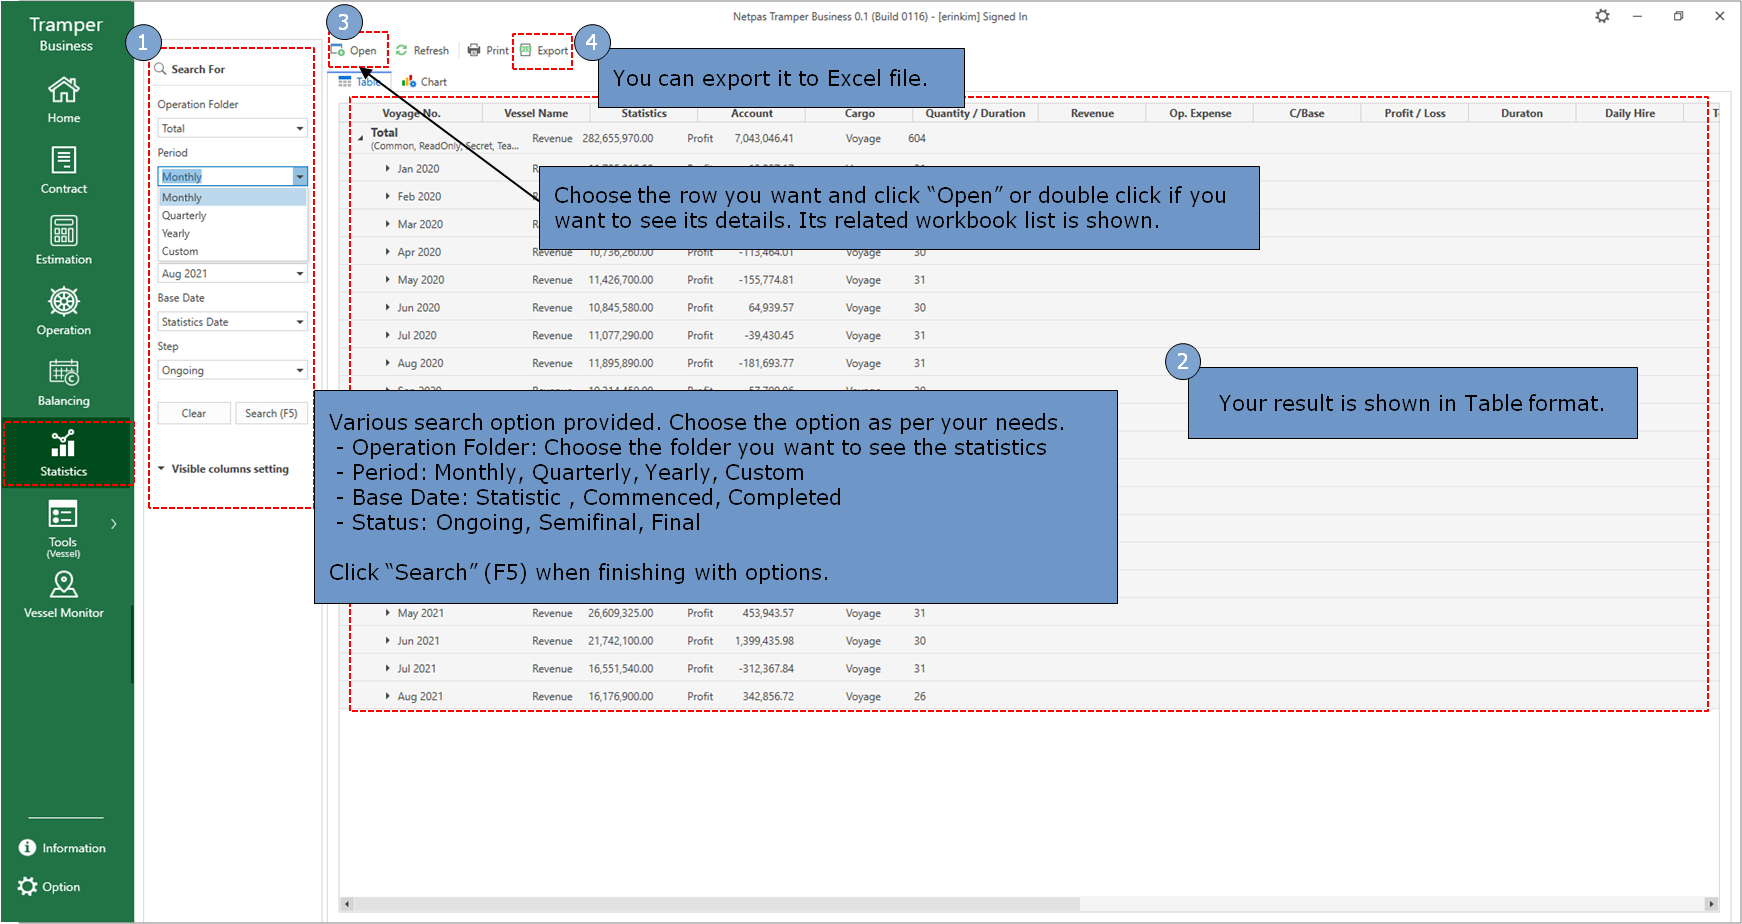This screenshot has width=1742, height=924.
Task: Click the settings gear in title bar
Action: tap(1602, 16)
